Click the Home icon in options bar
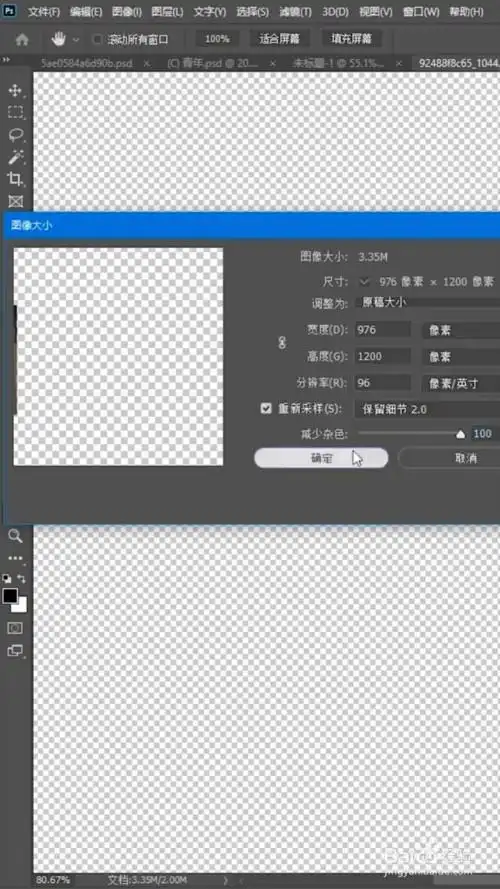The height and width of the screenshot is (889, 500). pos(22,39)
